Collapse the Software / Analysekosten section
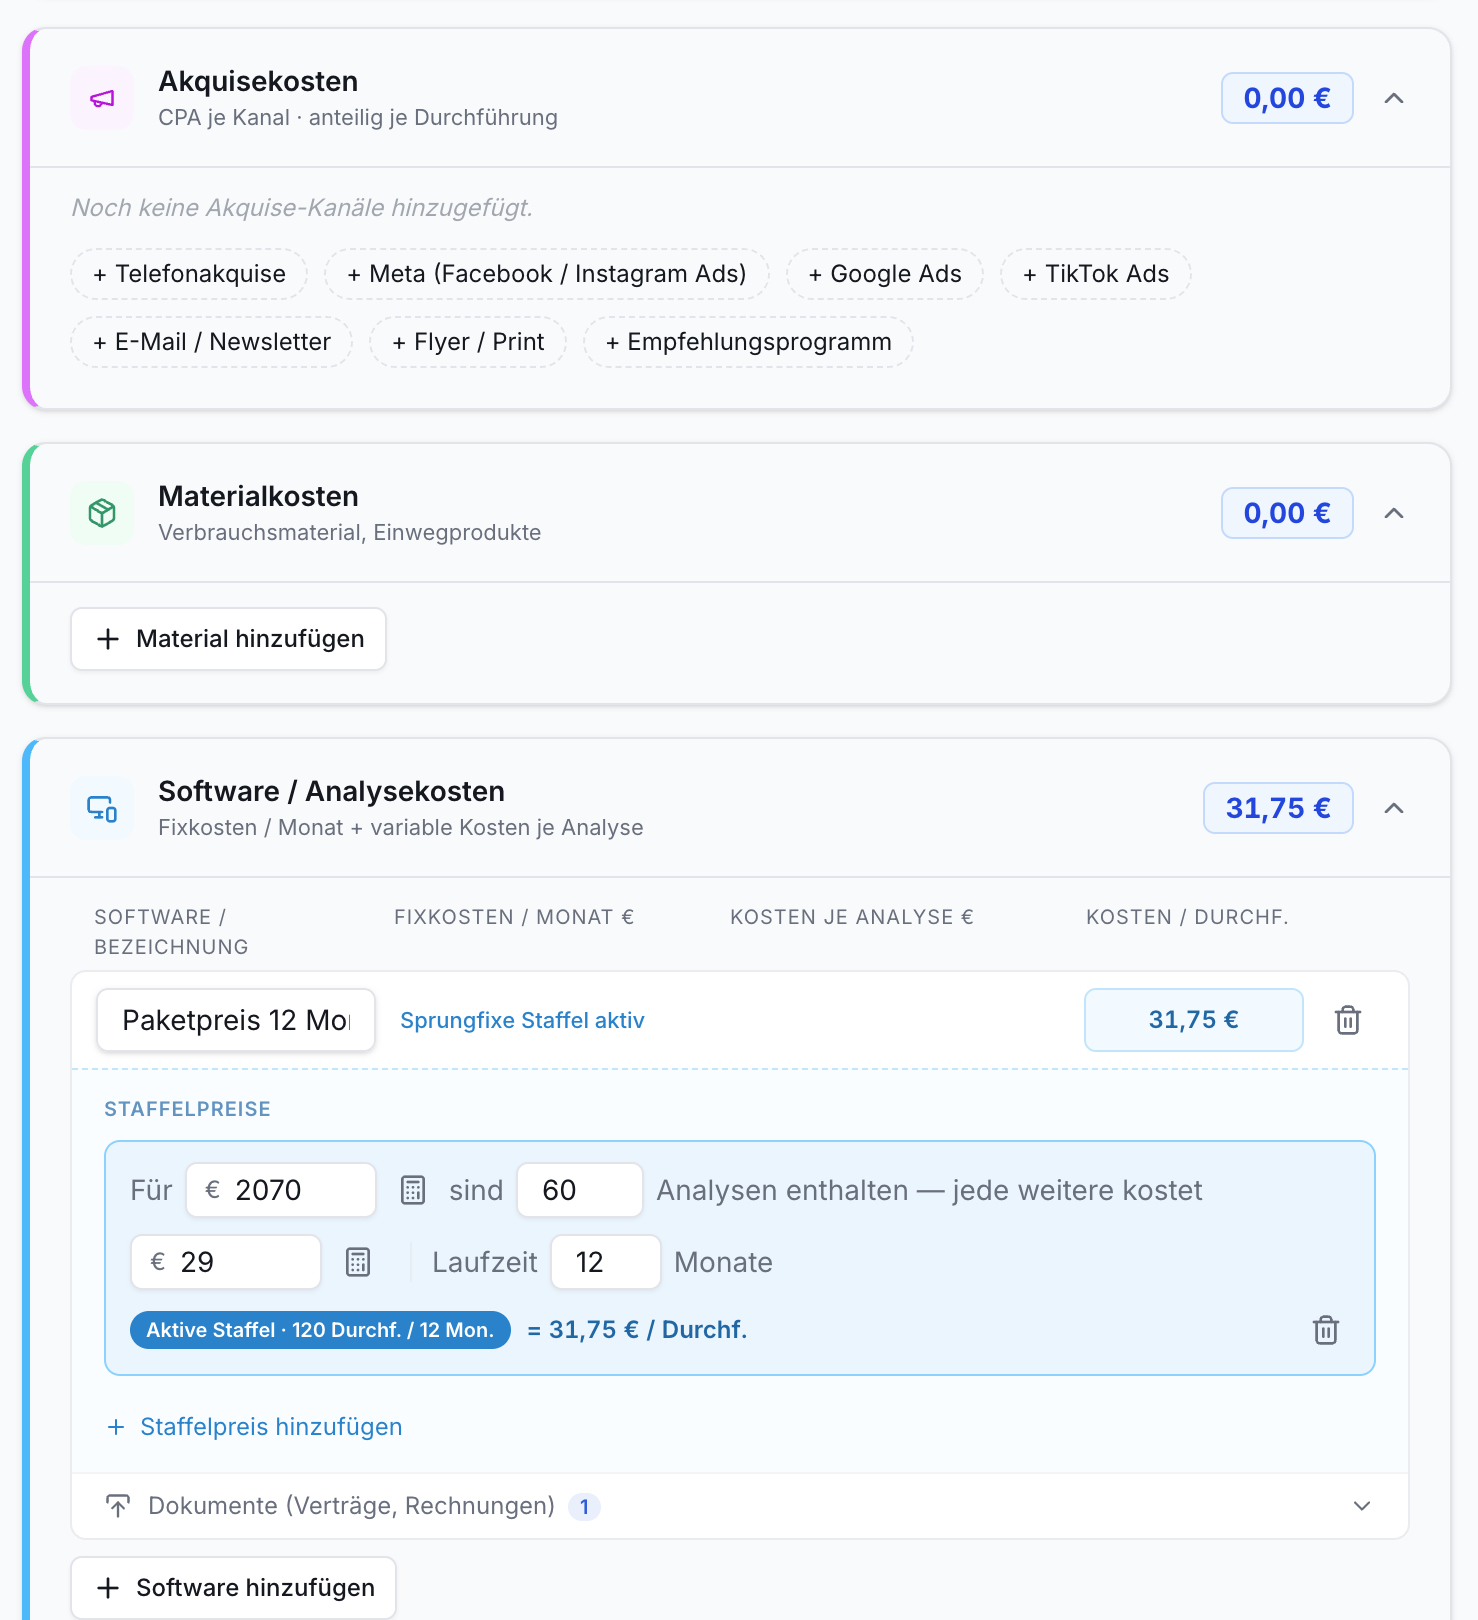This screenshot has height=1620, width=1478. 1394,808
